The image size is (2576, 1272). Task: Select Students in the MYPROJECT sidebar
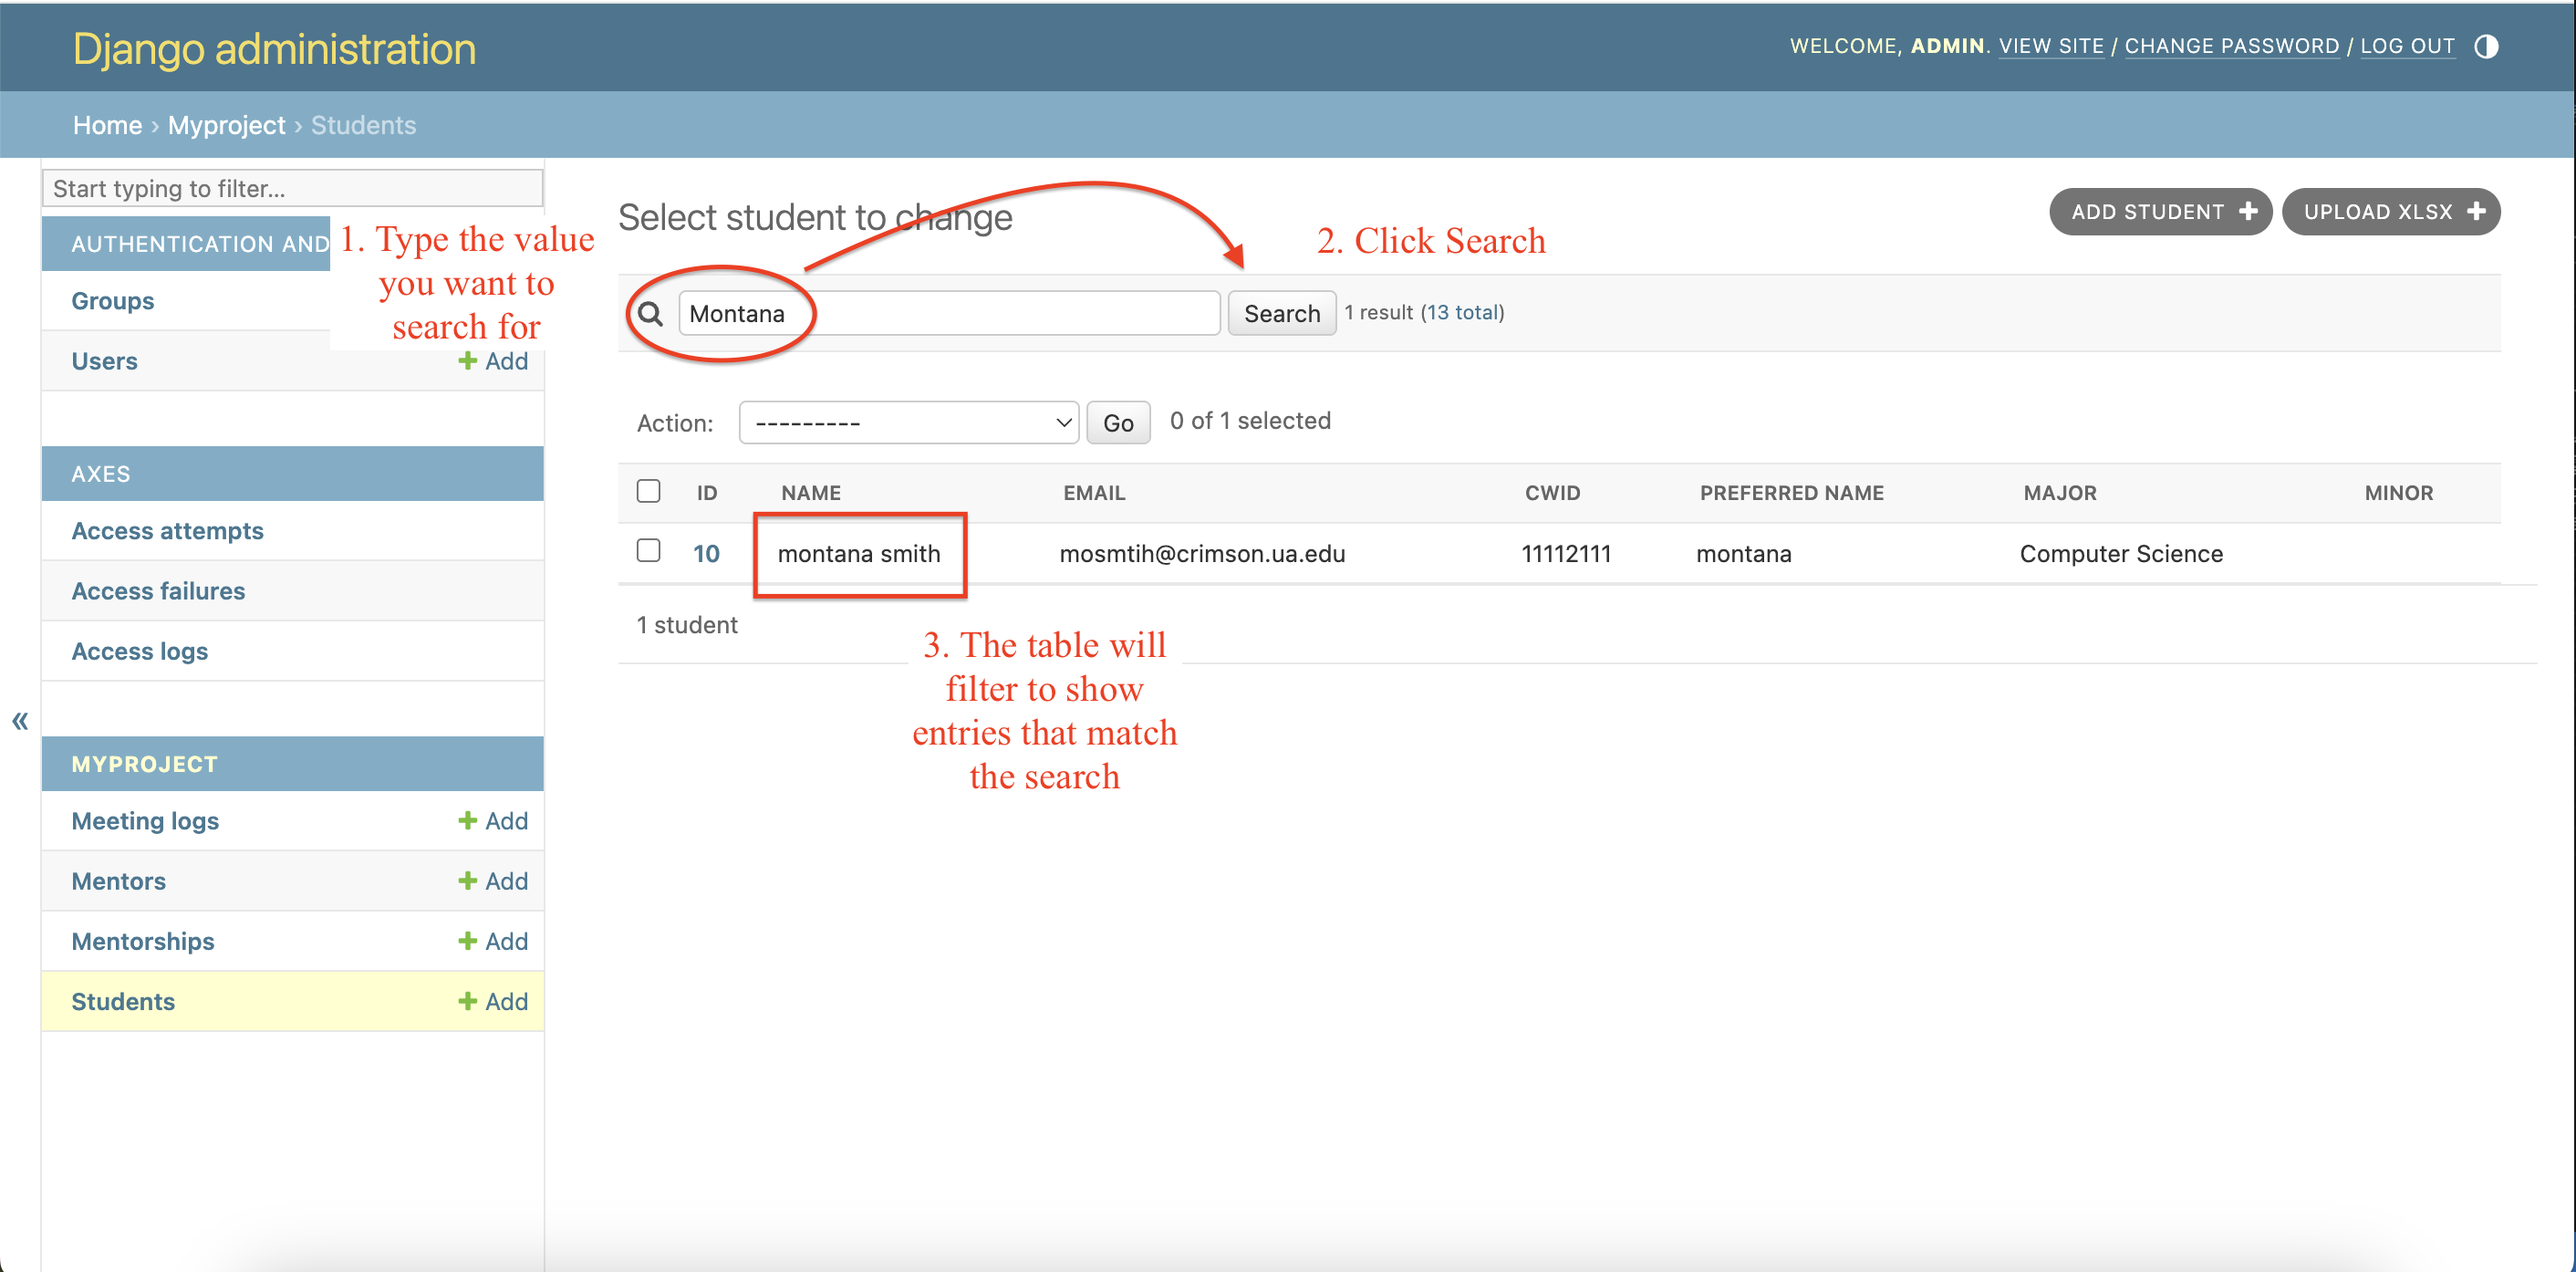tap(123, 1000)
